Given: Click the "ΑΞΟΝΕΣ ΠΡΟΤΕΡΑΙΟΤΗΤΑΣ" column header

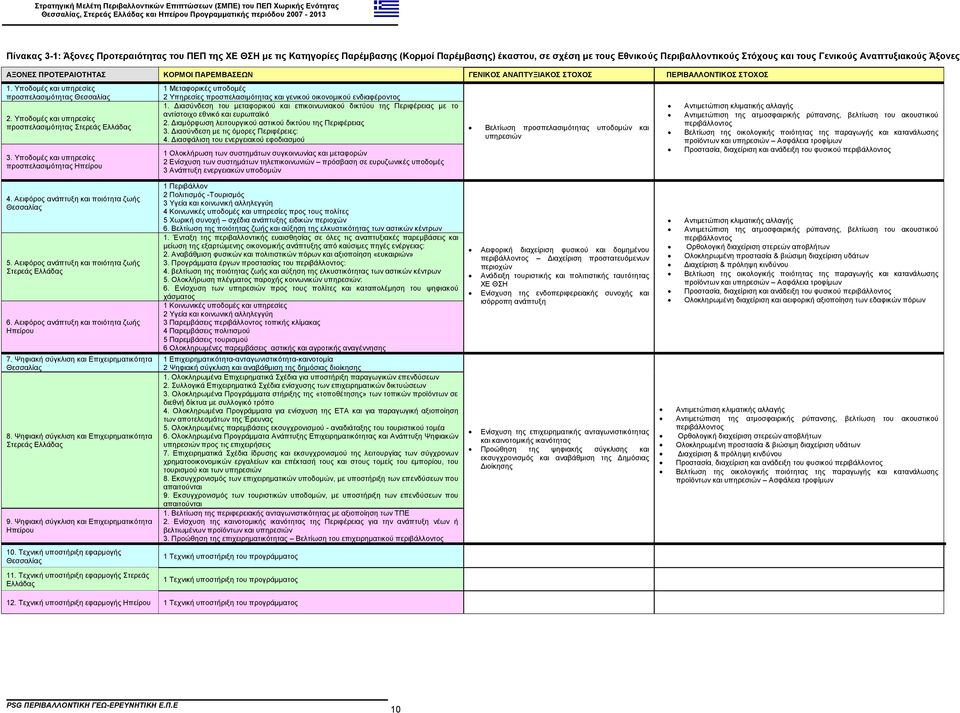Looking at the screenshot, I should pos(80,75).
